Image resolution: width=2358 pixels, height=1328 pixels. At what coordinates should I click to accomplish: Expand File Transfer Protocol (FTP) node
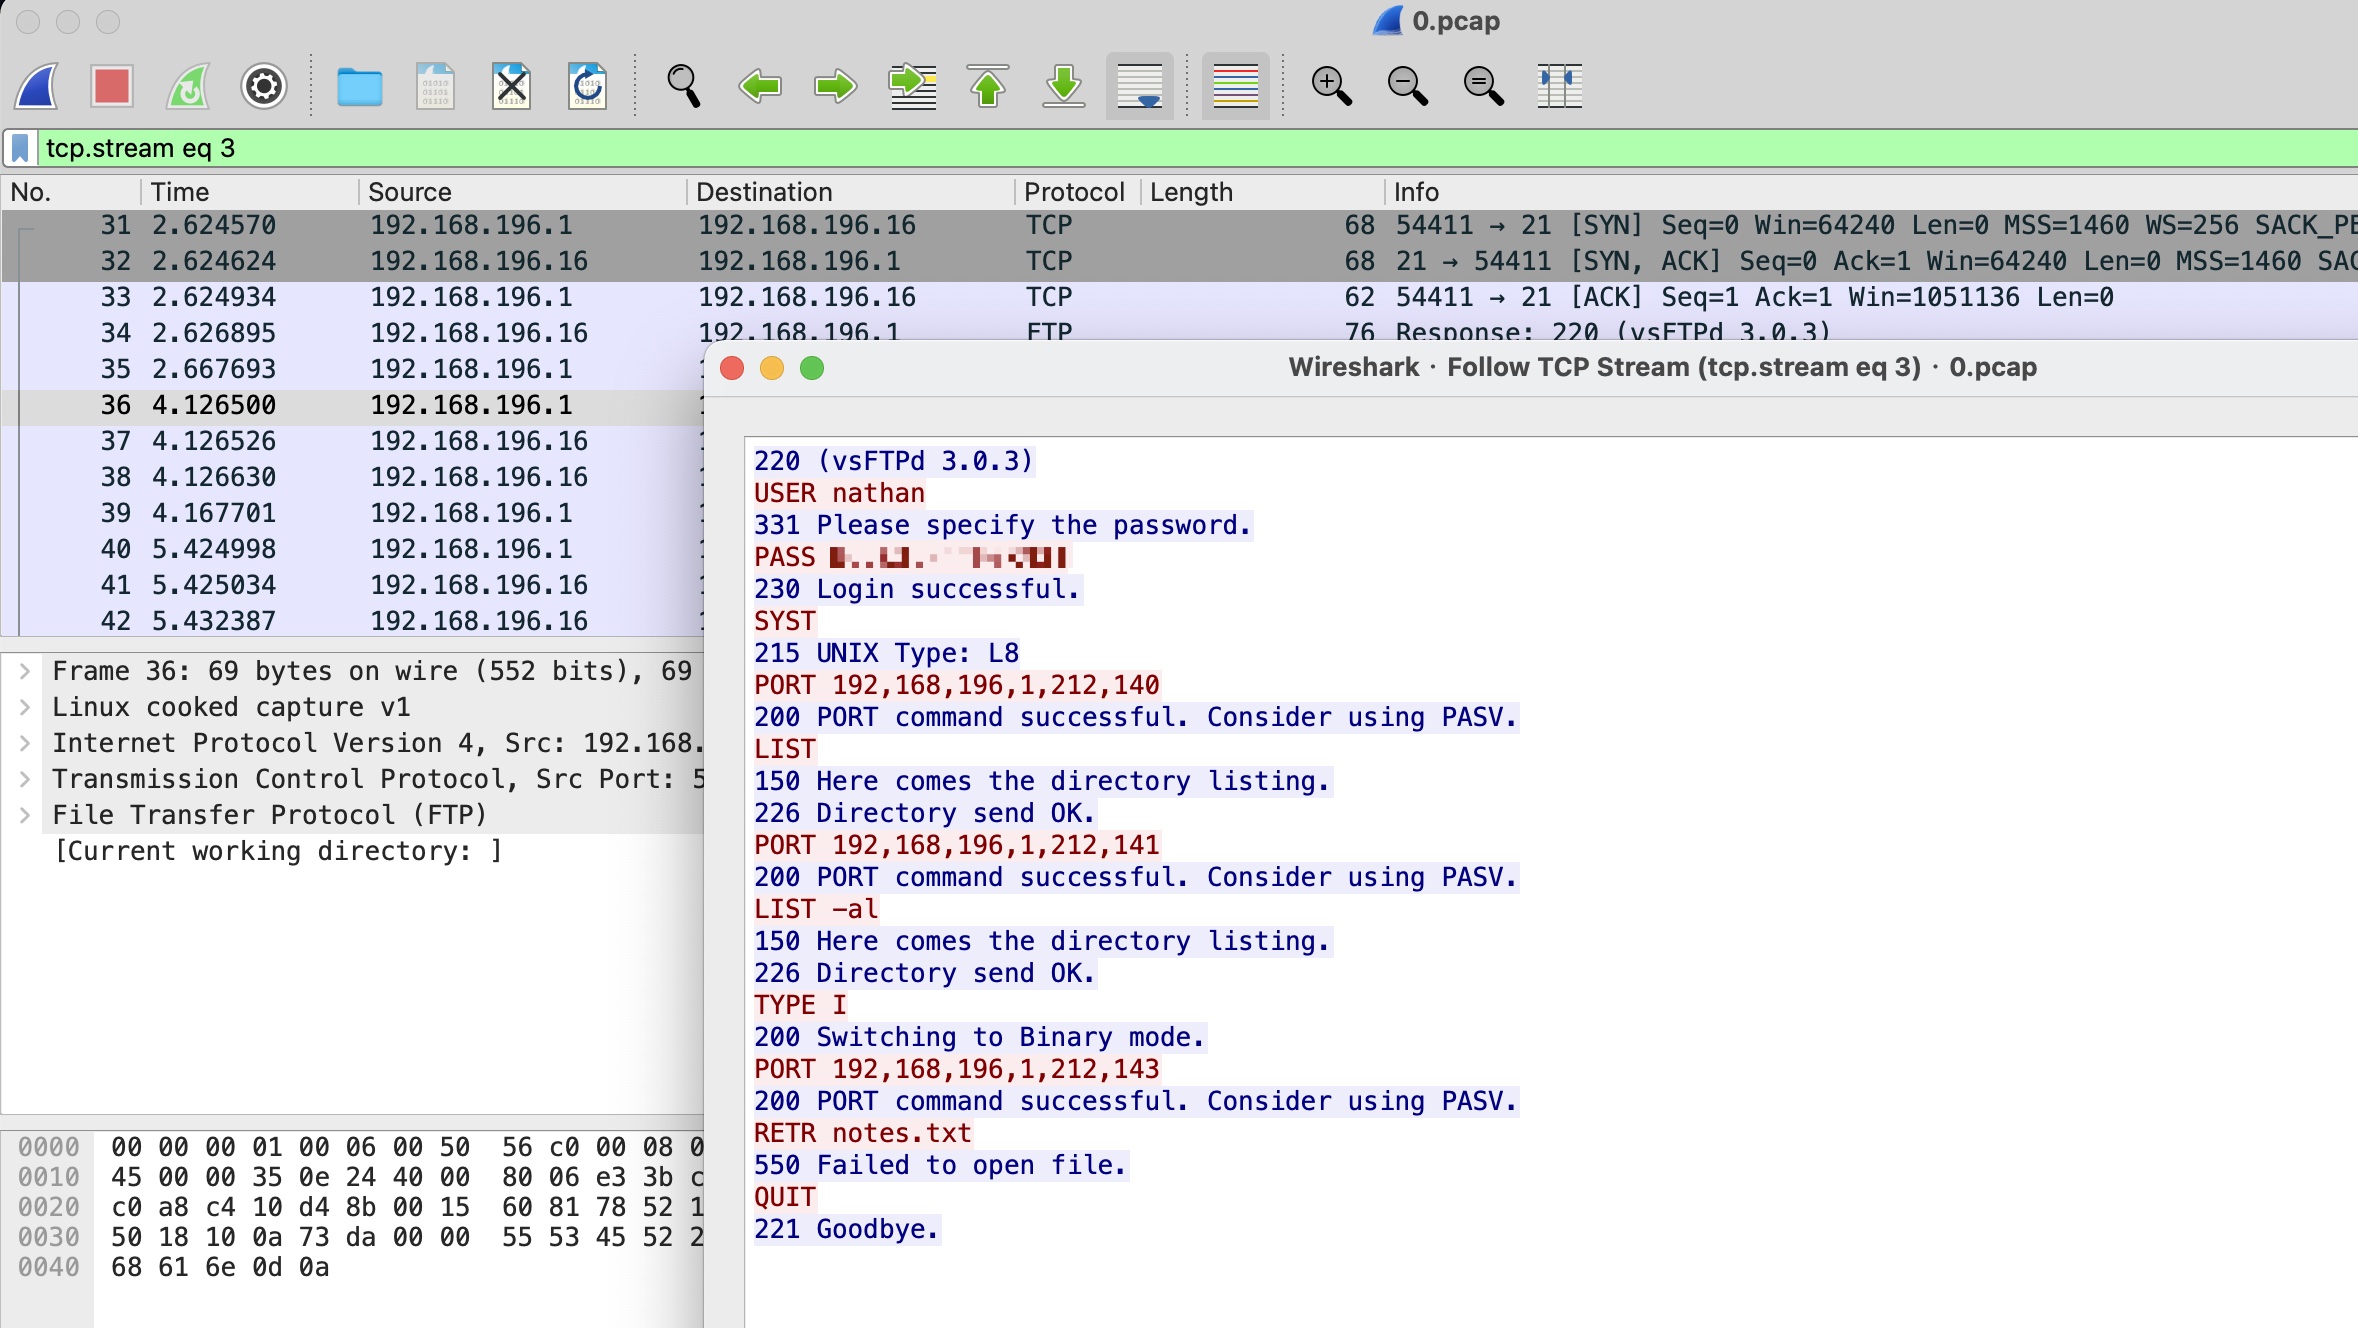pos(25,815)
